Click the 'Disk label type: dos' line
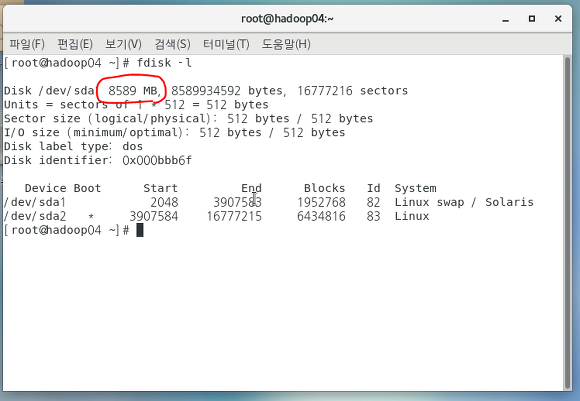The width and height of the screenshot is (580, 401). pyautogui.click(x=73, y=146)
